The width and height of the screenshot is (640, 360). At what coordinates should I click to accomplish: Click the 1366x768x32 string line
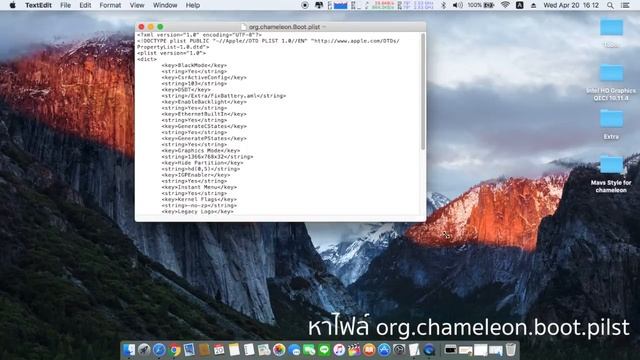[207, 157]
